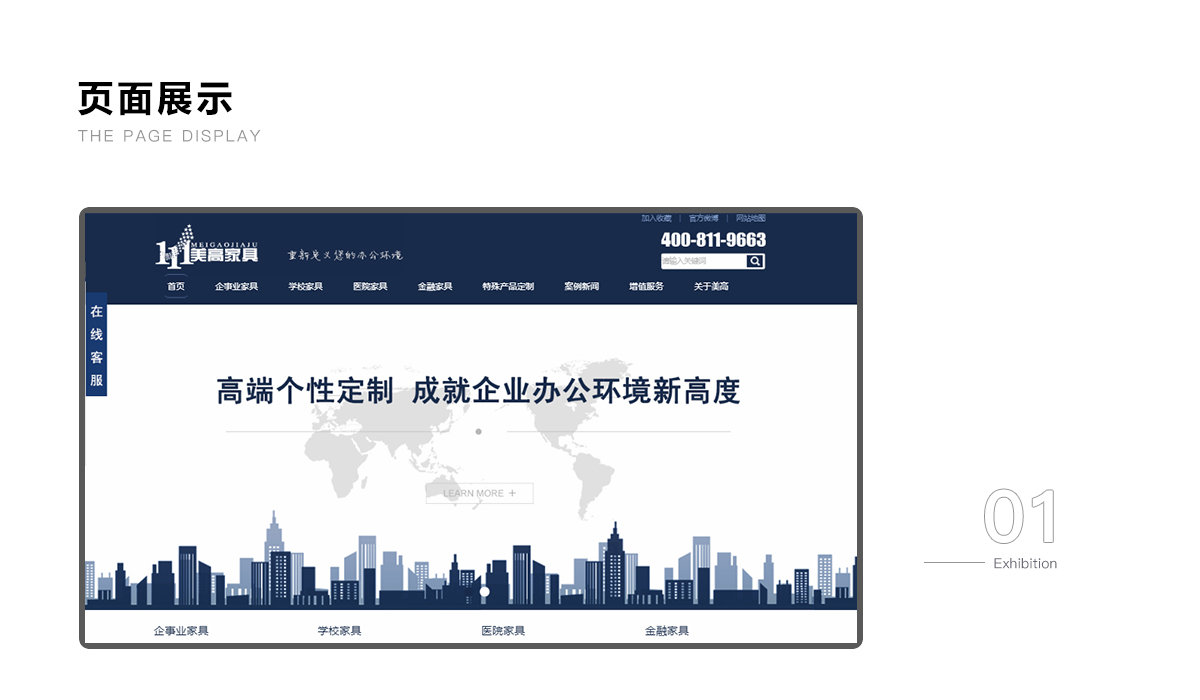Click the 400-811-9663 phone number

click(713, 240)
